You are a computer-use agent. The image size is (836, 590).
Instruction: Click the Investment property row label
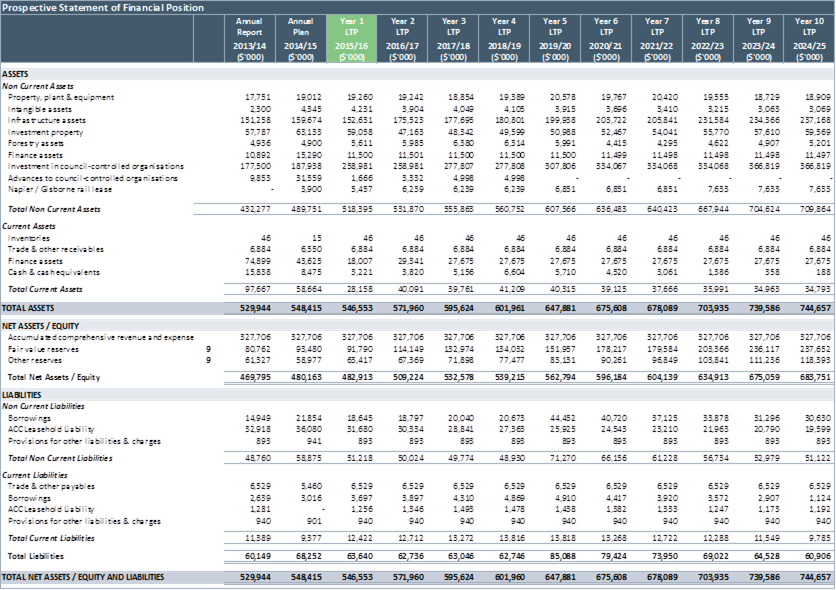45,132
